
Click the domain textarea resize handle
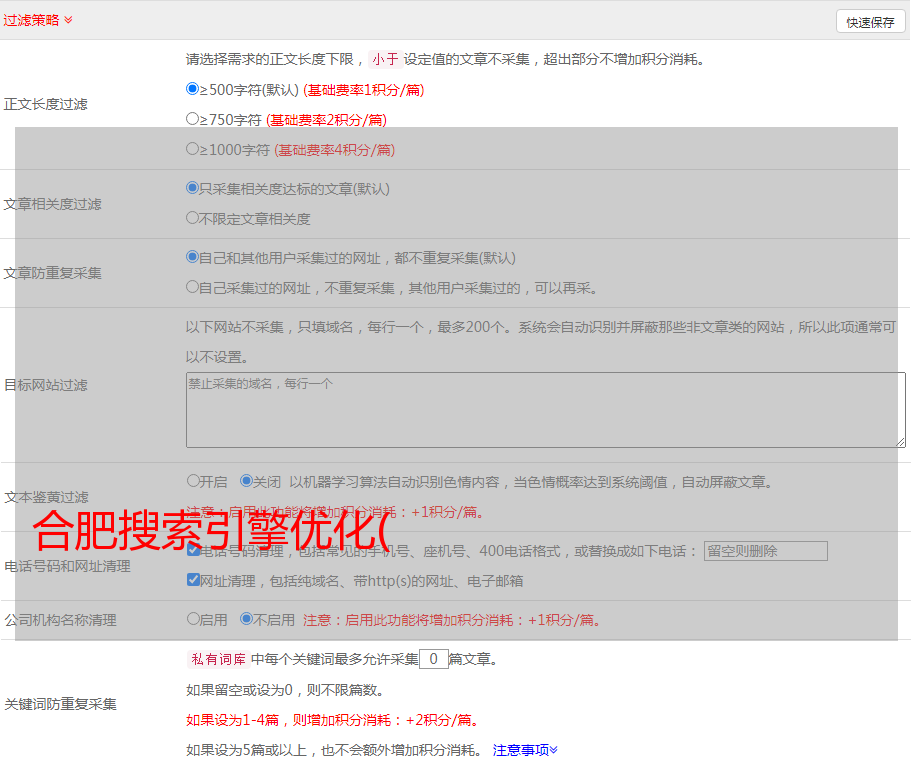click(x=900, y=441)
